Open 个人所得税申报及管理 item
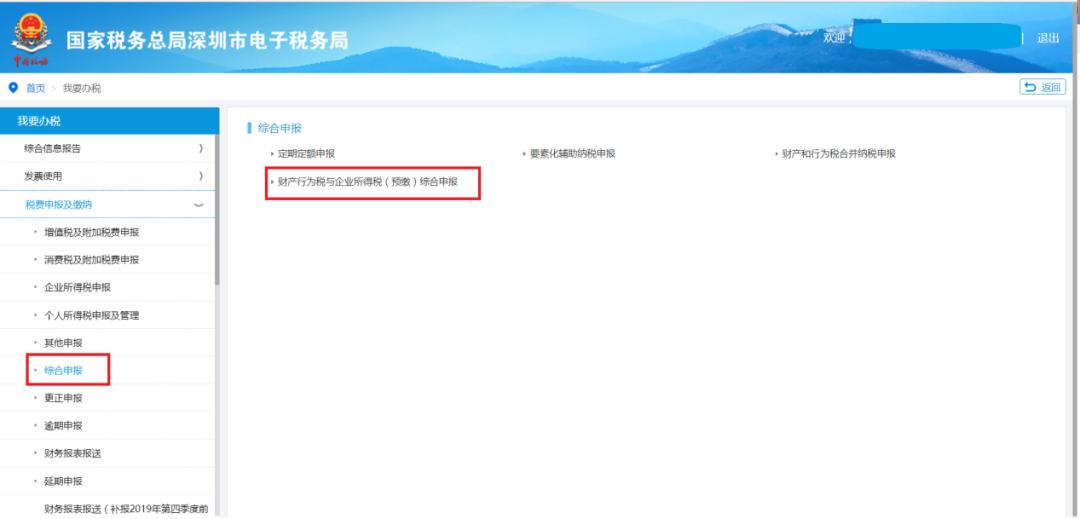The height and width of the screenshot is (519, 1080). pyautogui.click(x=92, y=316)
